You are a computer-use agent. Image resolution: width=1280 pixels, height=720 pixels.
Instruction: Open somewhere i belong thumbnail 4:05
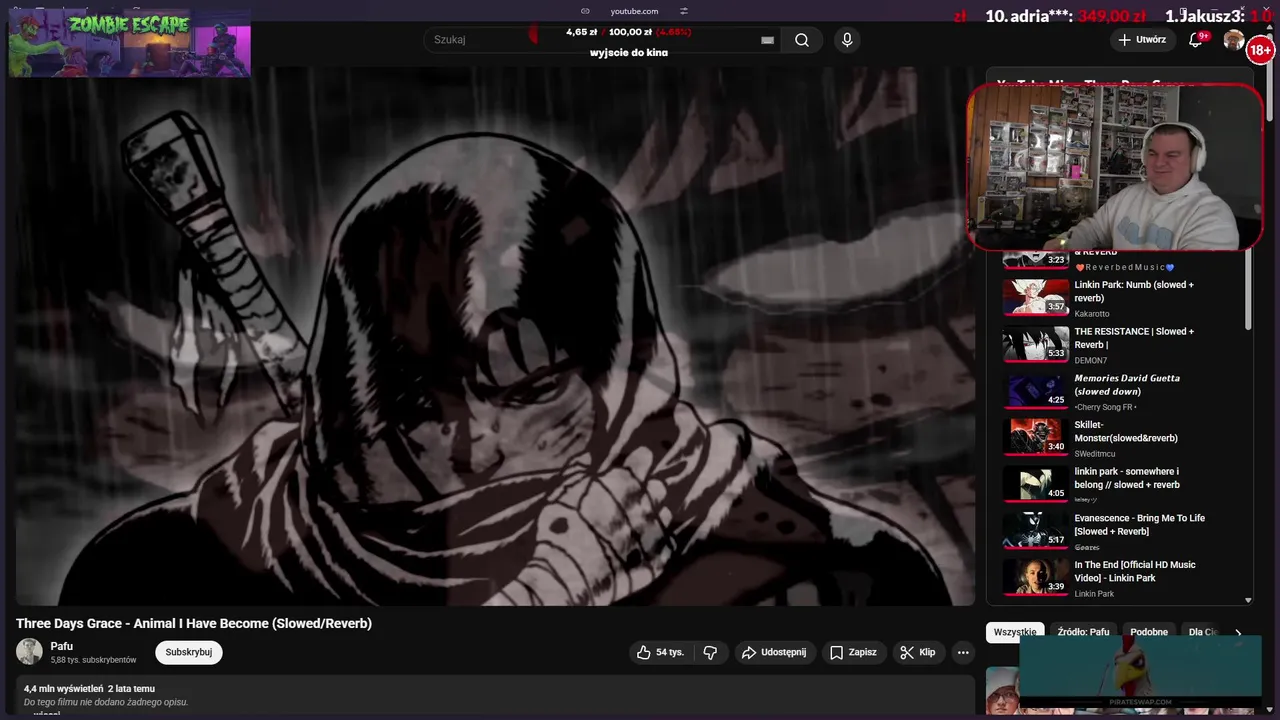[x=1036, y=483]
